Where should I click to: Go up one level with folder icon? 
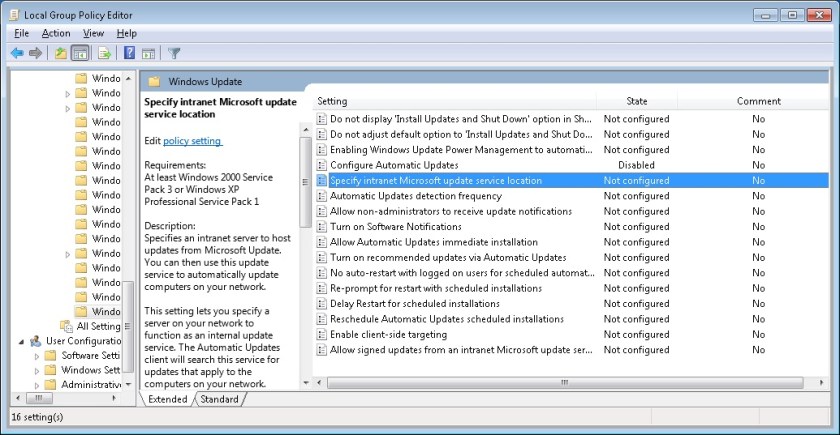pyautogui.click(x=60, y=53)
